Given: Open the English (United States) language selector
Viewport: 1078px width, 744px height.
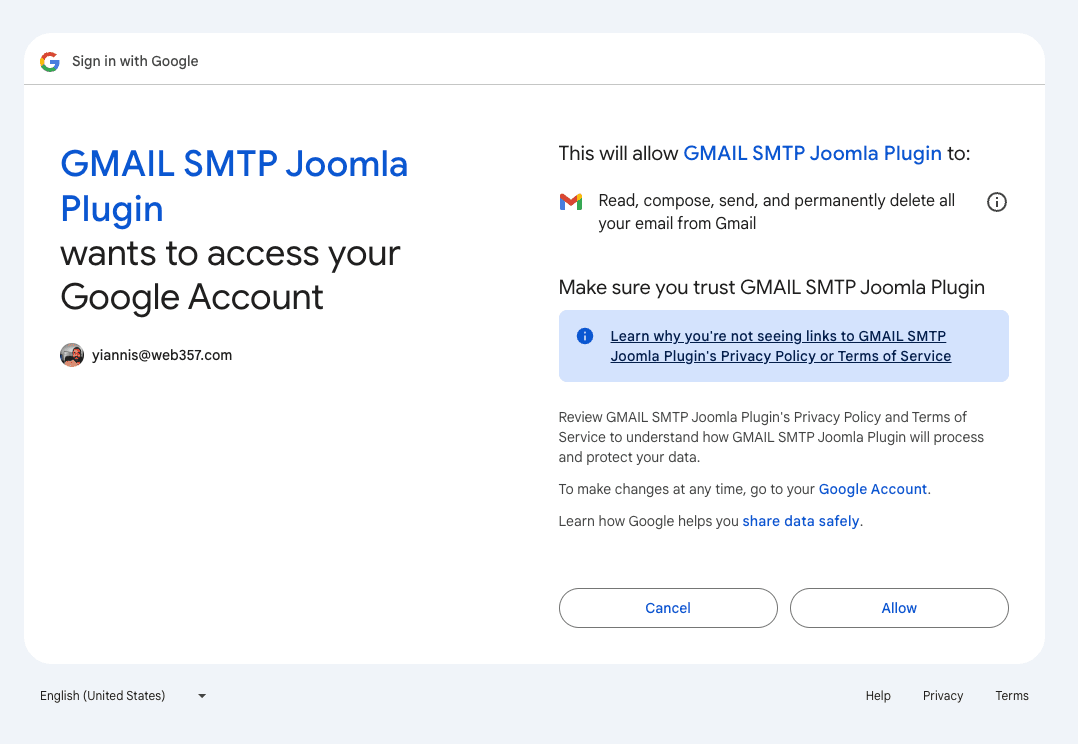Looking at the screenshot, I should 103,696.
